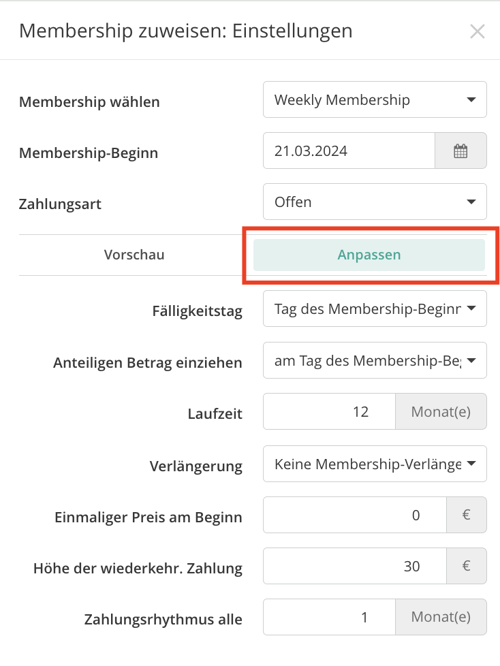Close the Membership zuweisen dialog
Image resolution: width=500 pixels, height=666 pixels.
pyautogui.click(x=477, y=31)
